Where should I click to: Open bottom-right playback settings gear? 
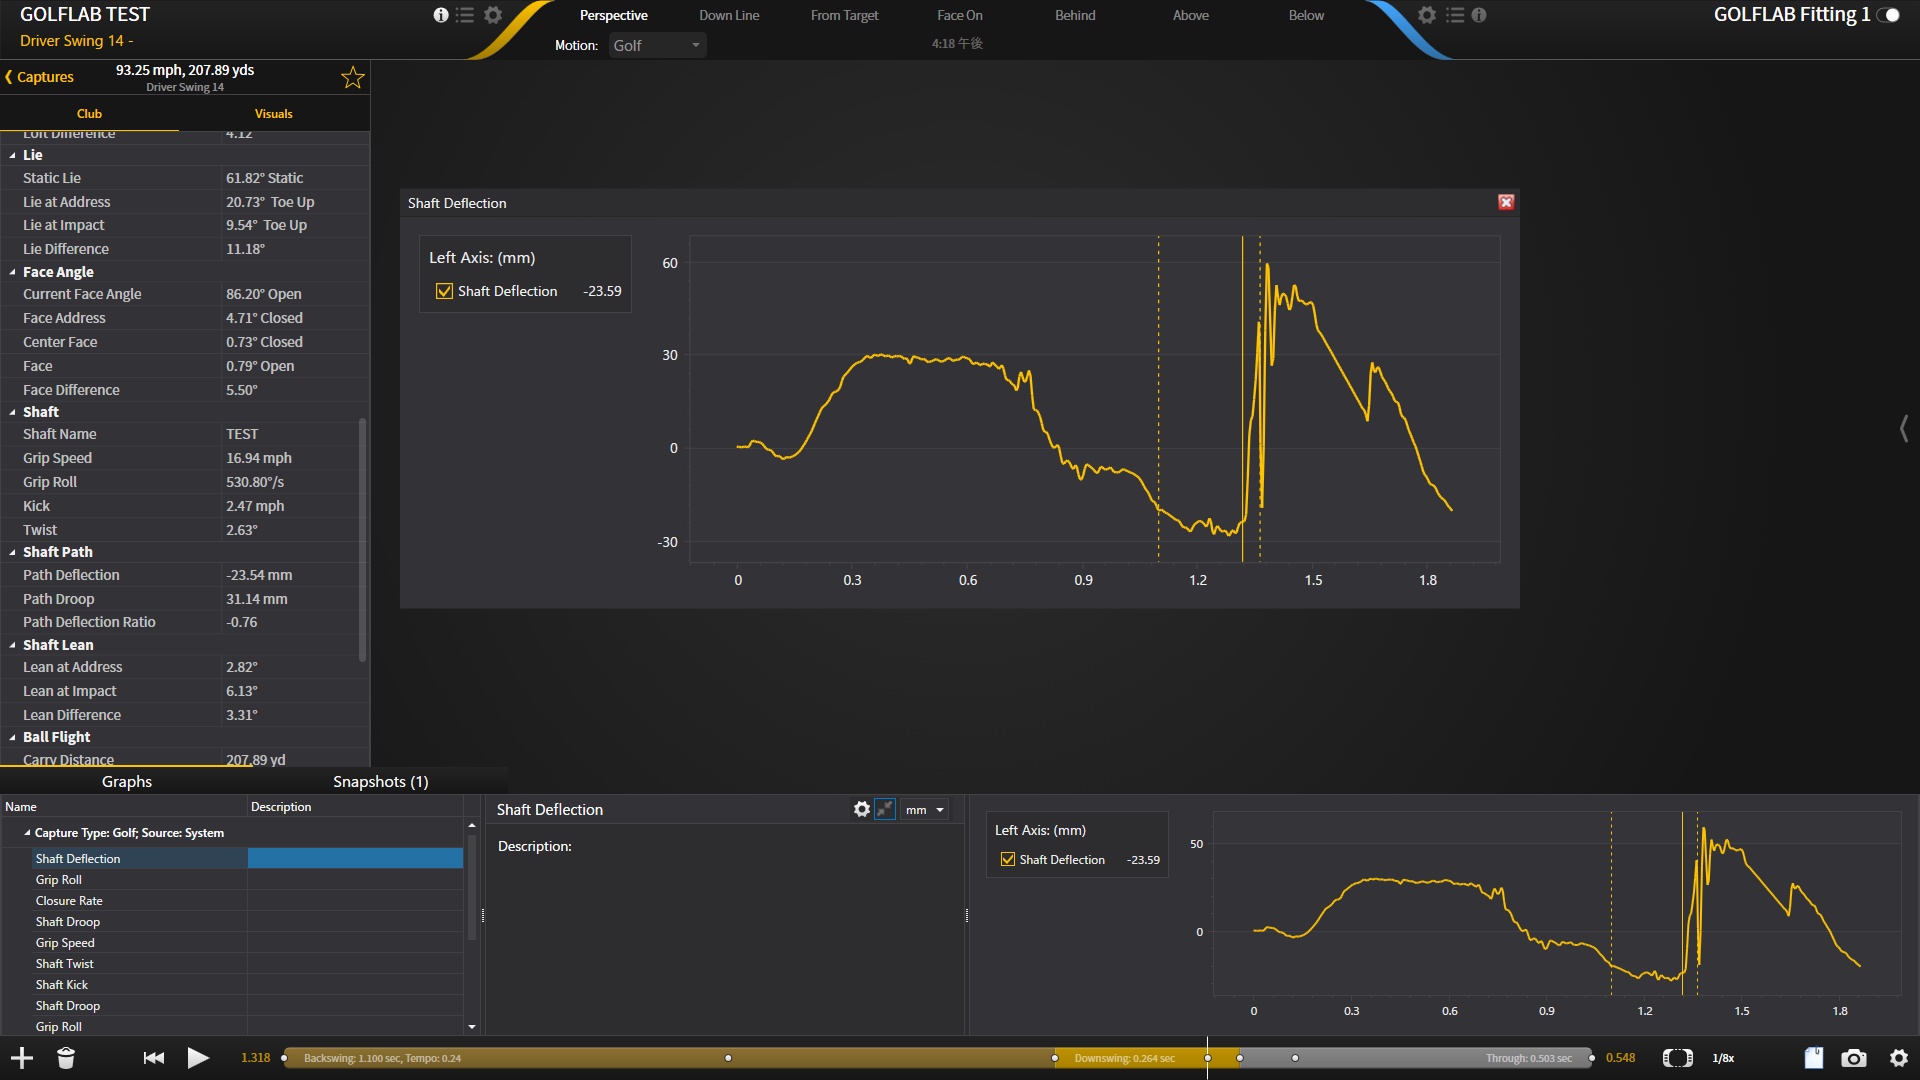(1898, 1058)
